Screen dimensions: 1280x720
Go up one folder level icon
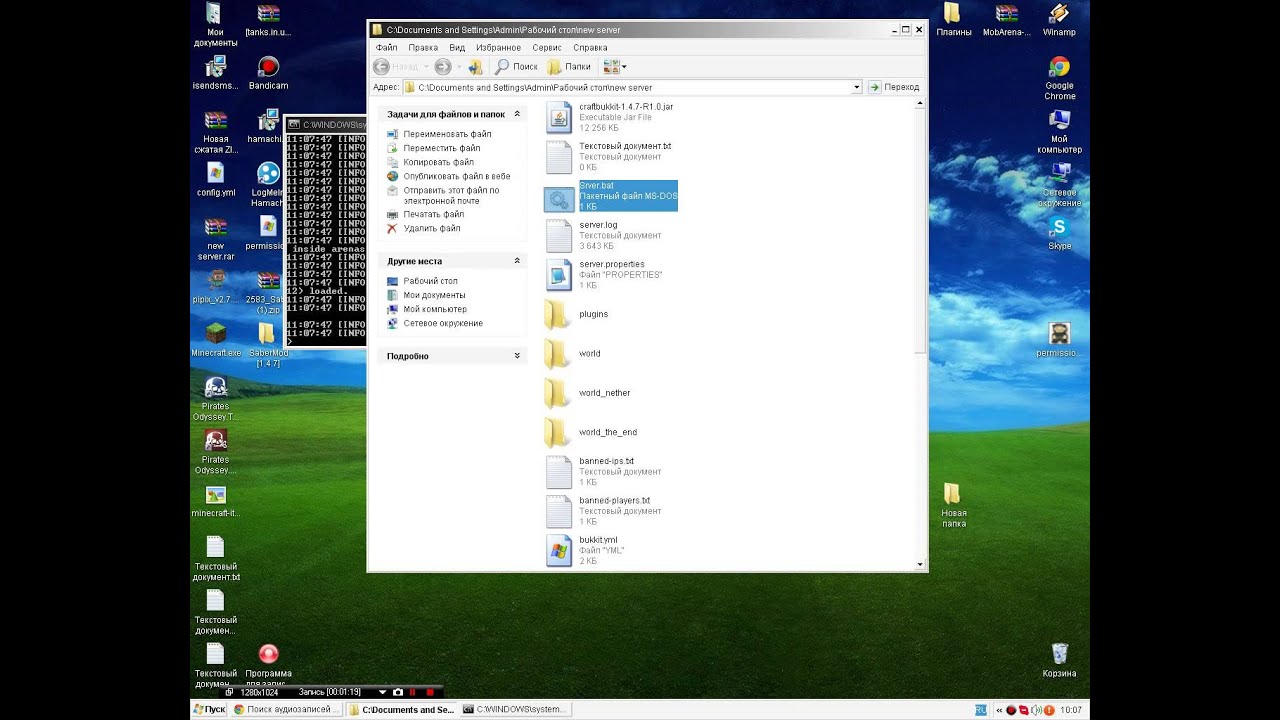pos(475,66)
